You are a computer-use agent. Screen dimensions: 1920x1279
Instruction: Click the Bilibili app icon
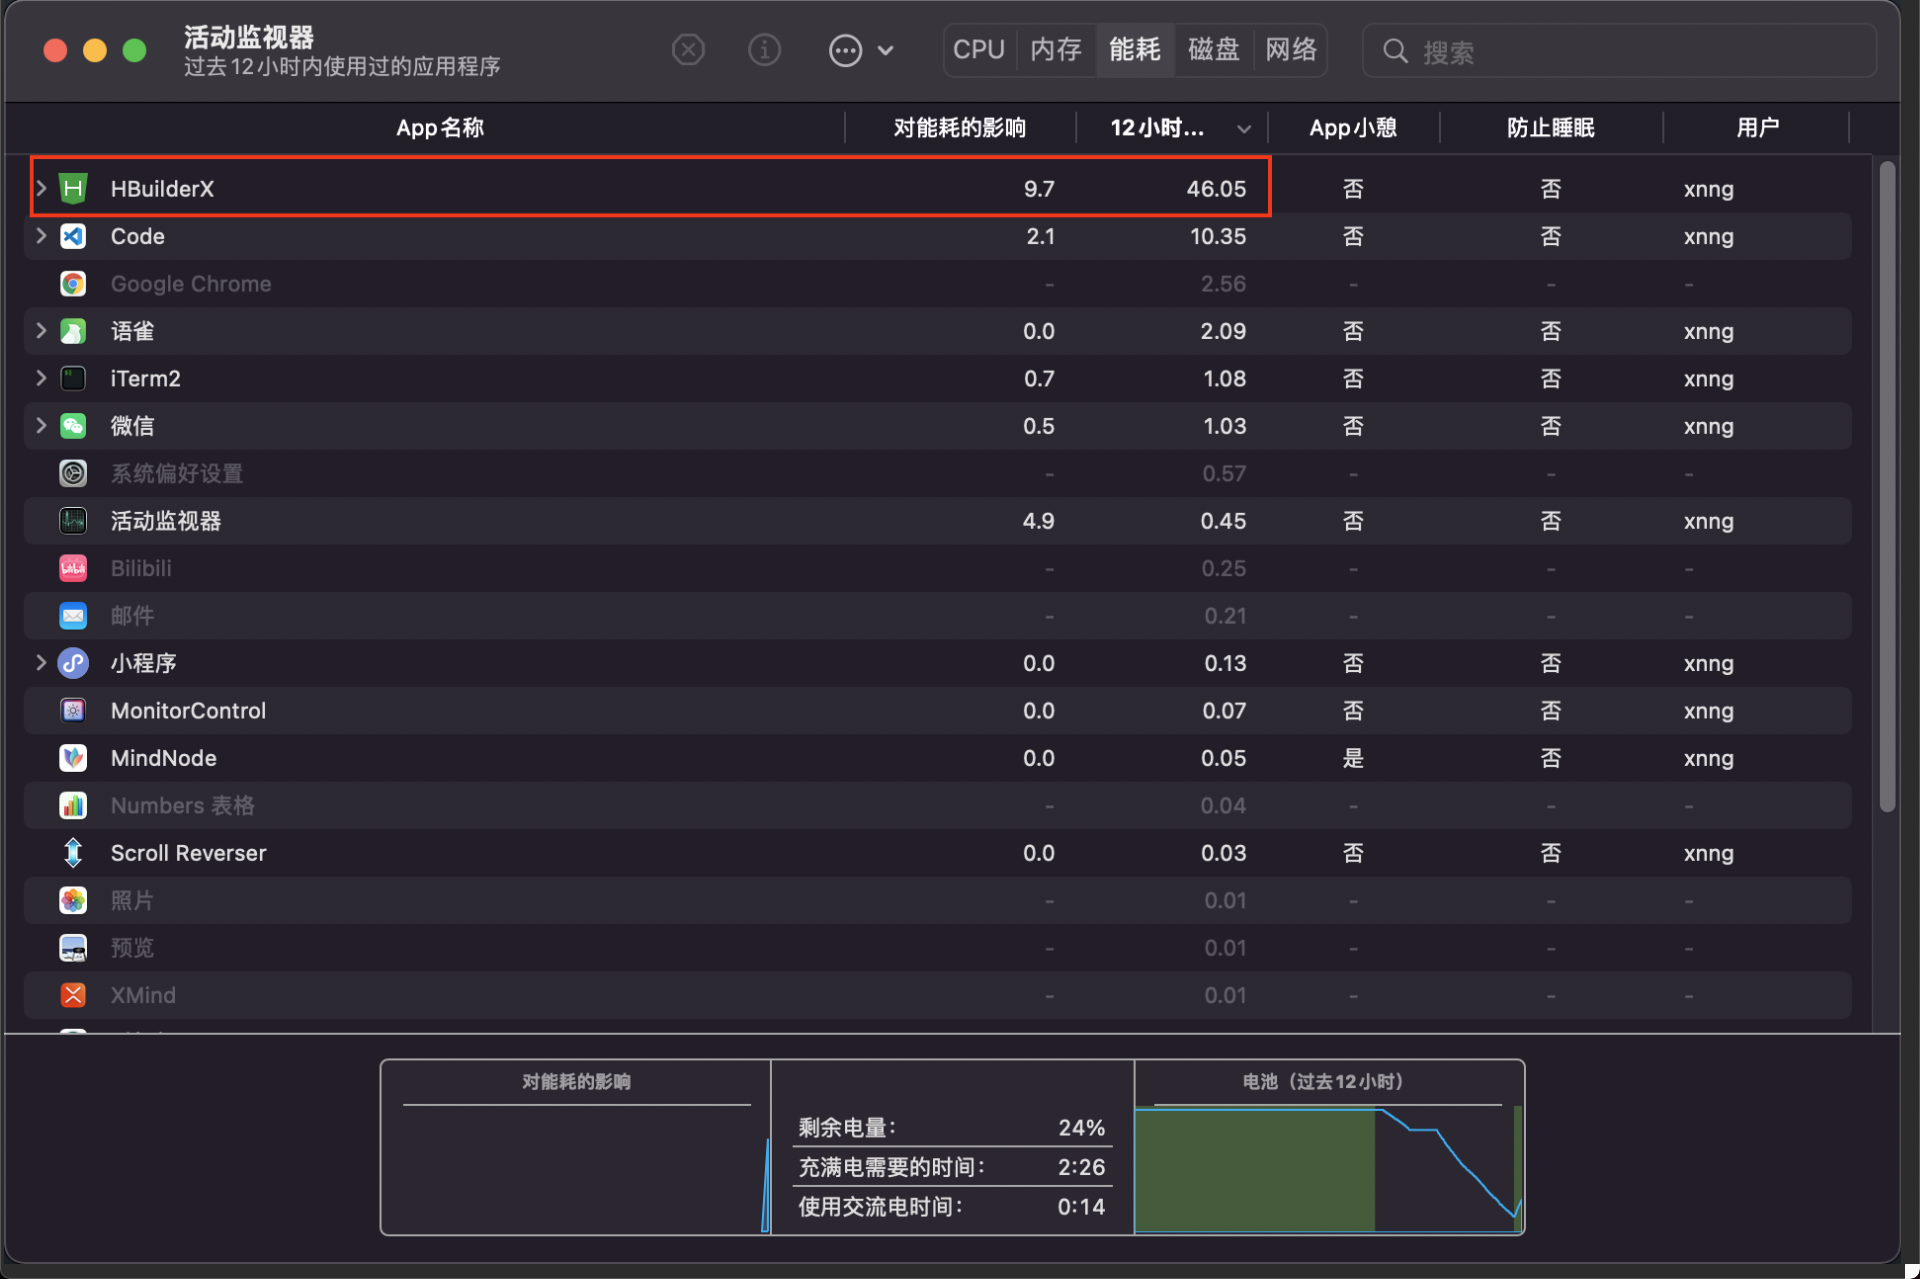73,568
